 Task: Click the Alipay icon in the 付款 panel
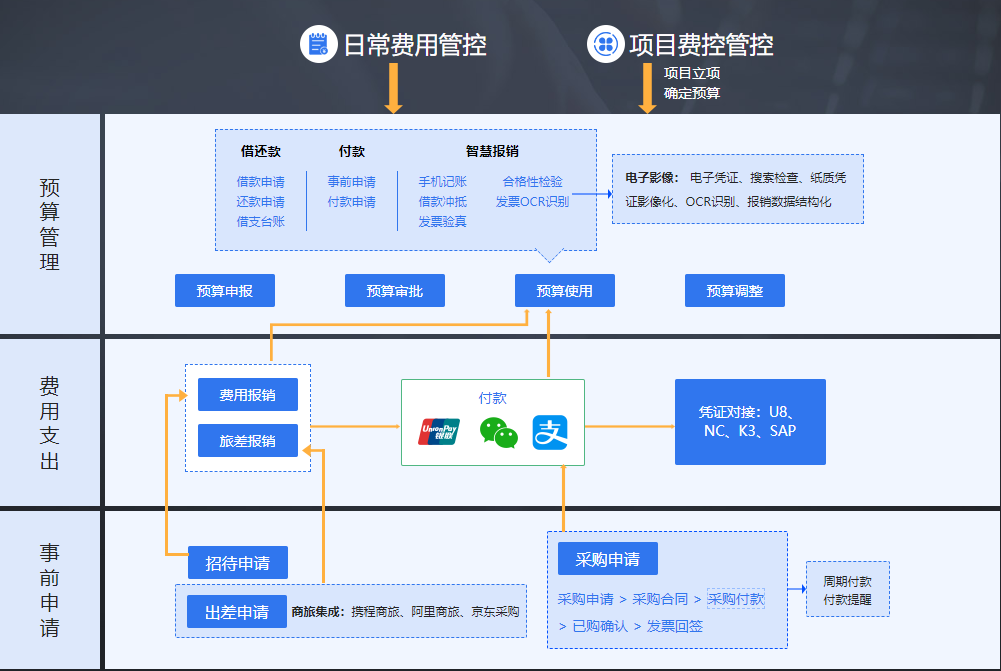coord(550,432)
